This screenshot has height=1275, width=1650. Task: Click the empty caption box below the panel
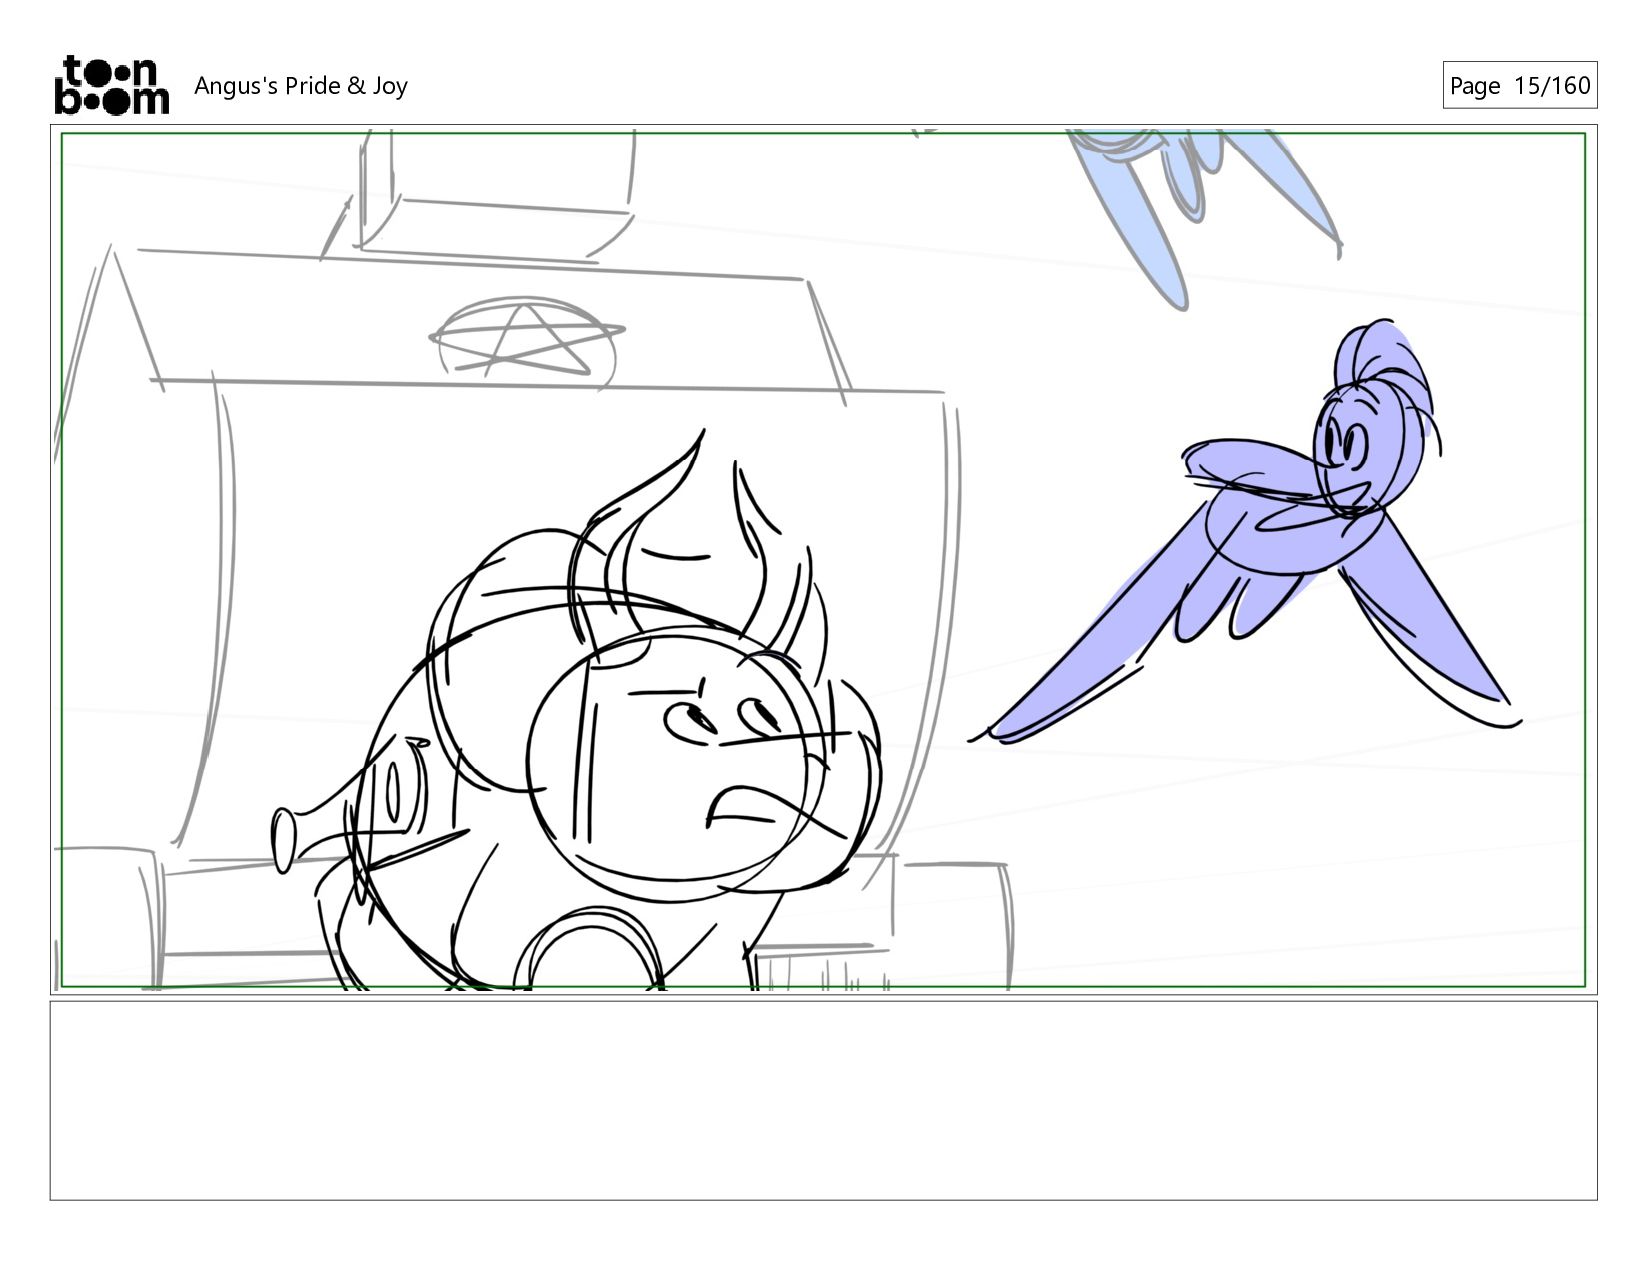click(x=823, y=1100)
